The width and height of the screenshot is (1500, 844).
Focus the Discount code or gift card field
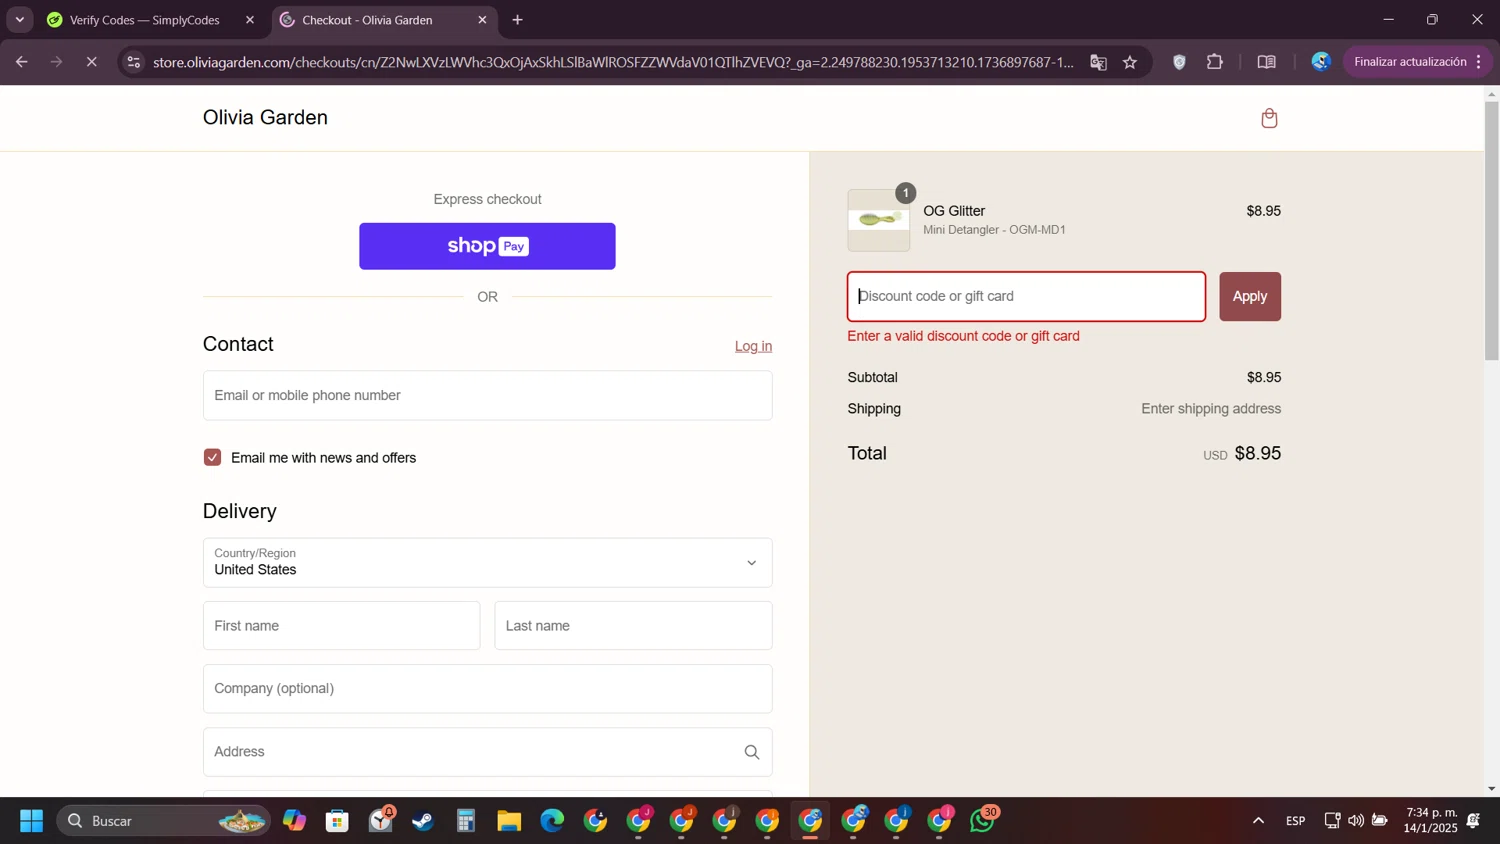click(1026, 296)
